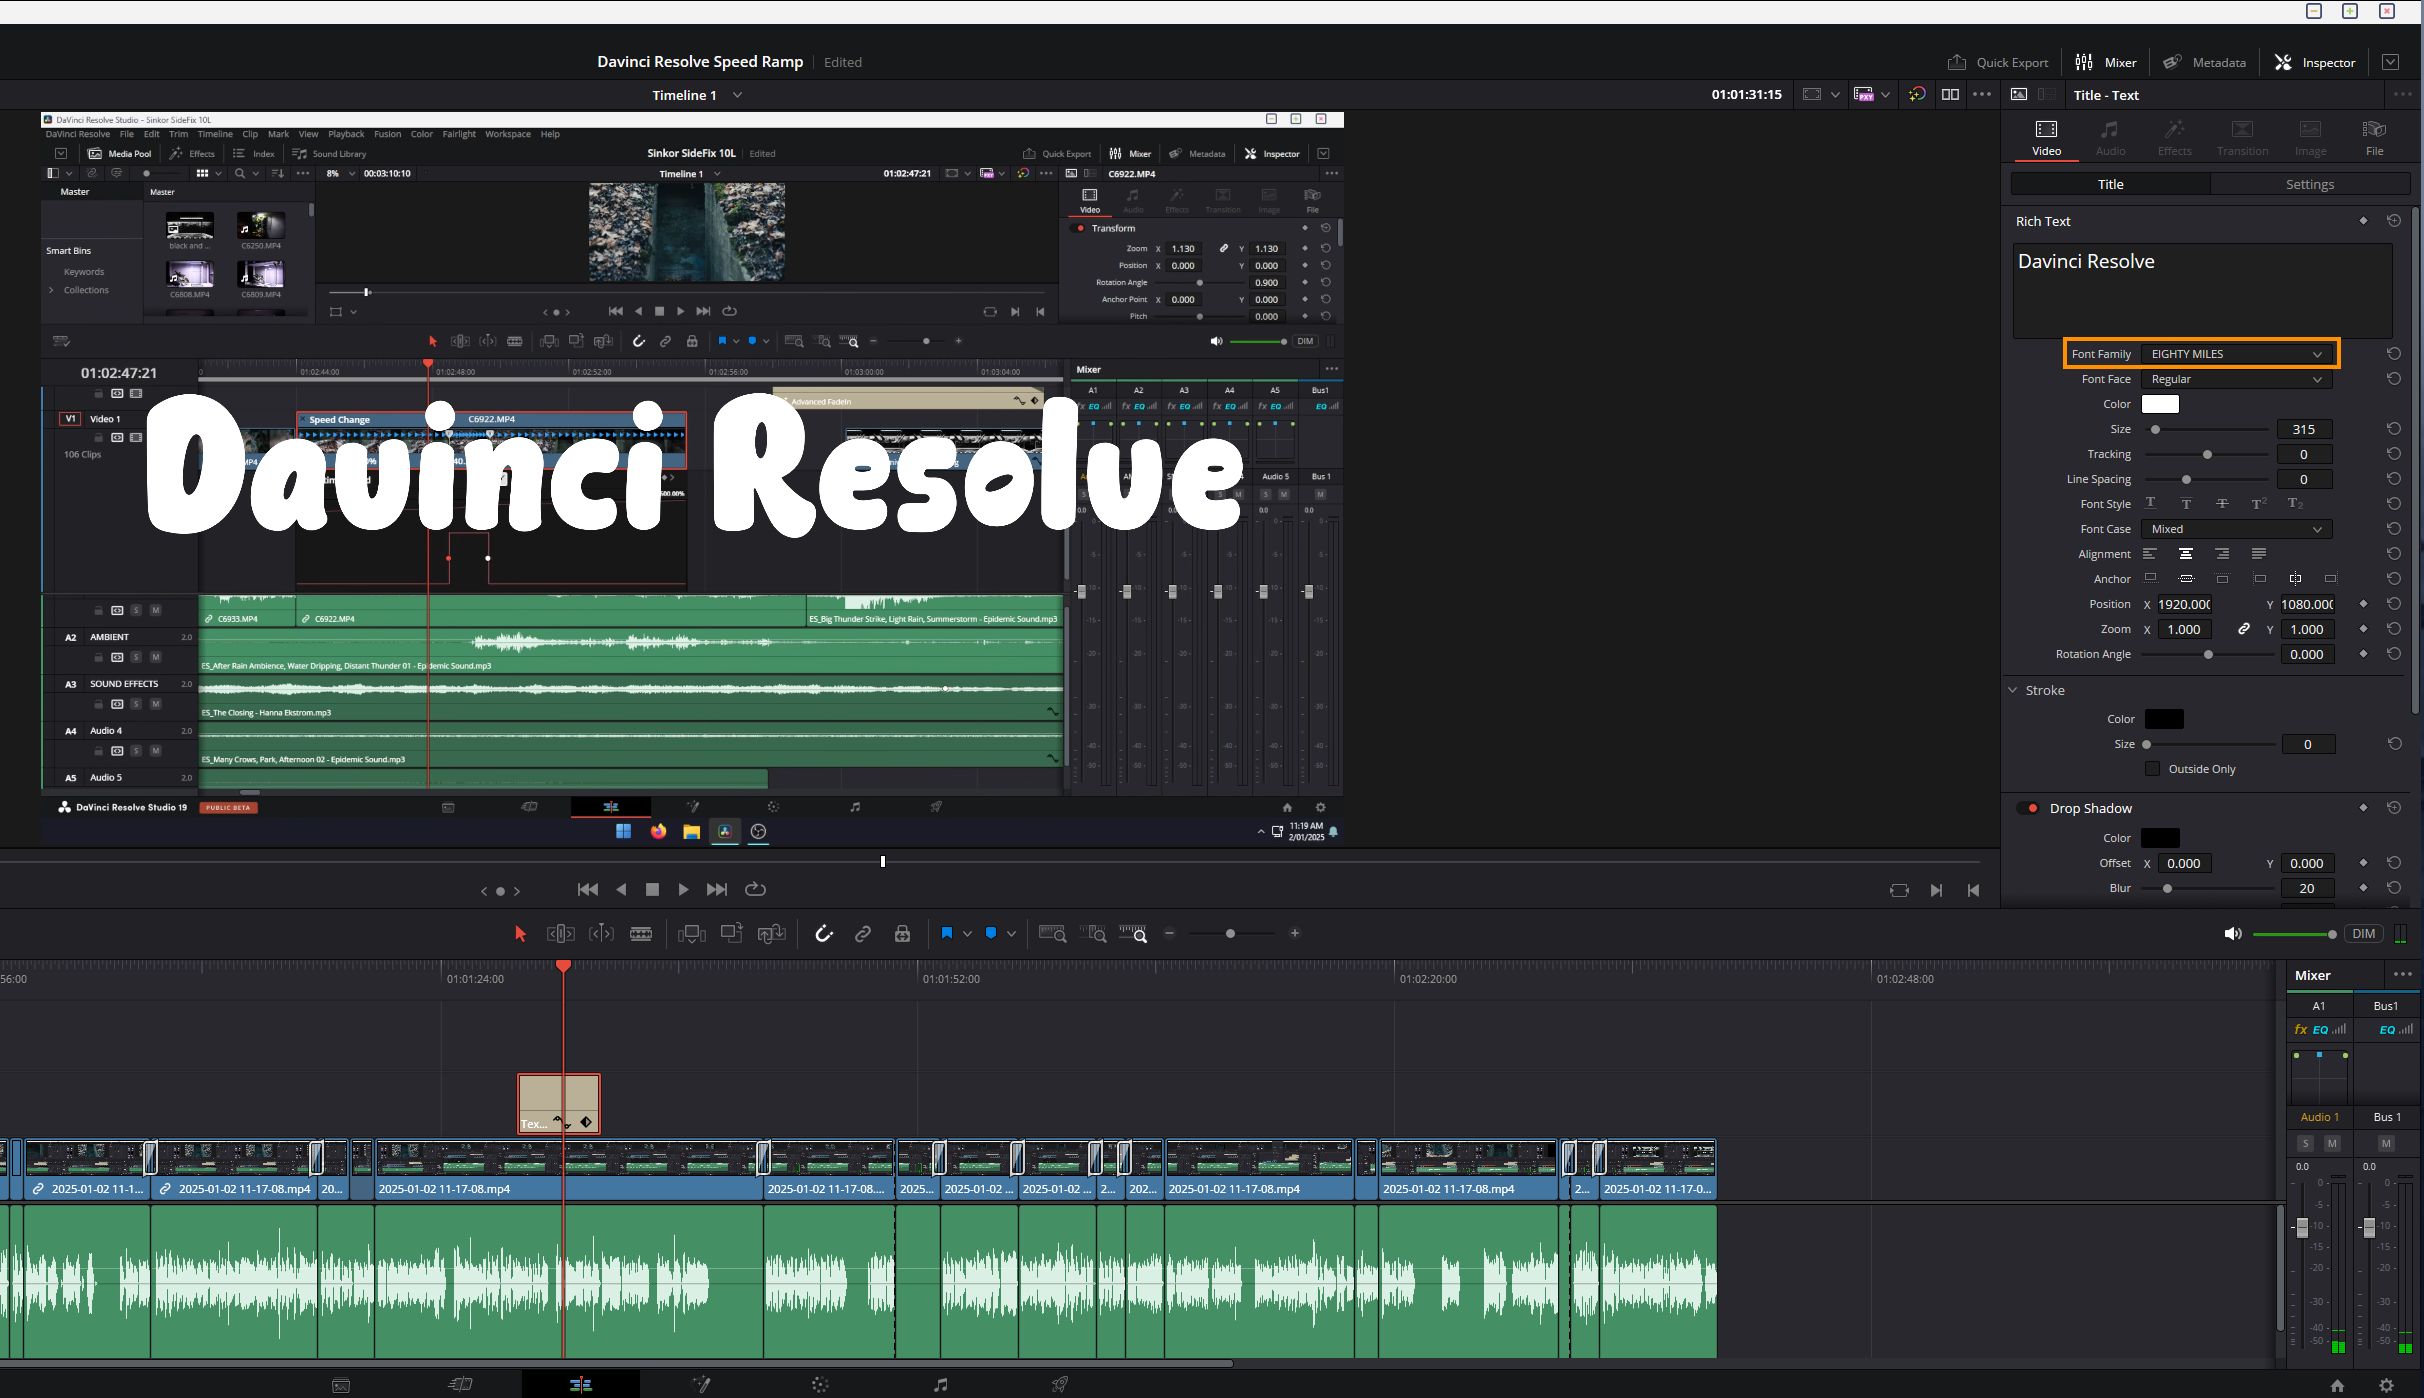Click the Replace Clip icon
This screenshot has height=1398, width=2424.
[x=772, y=933]
